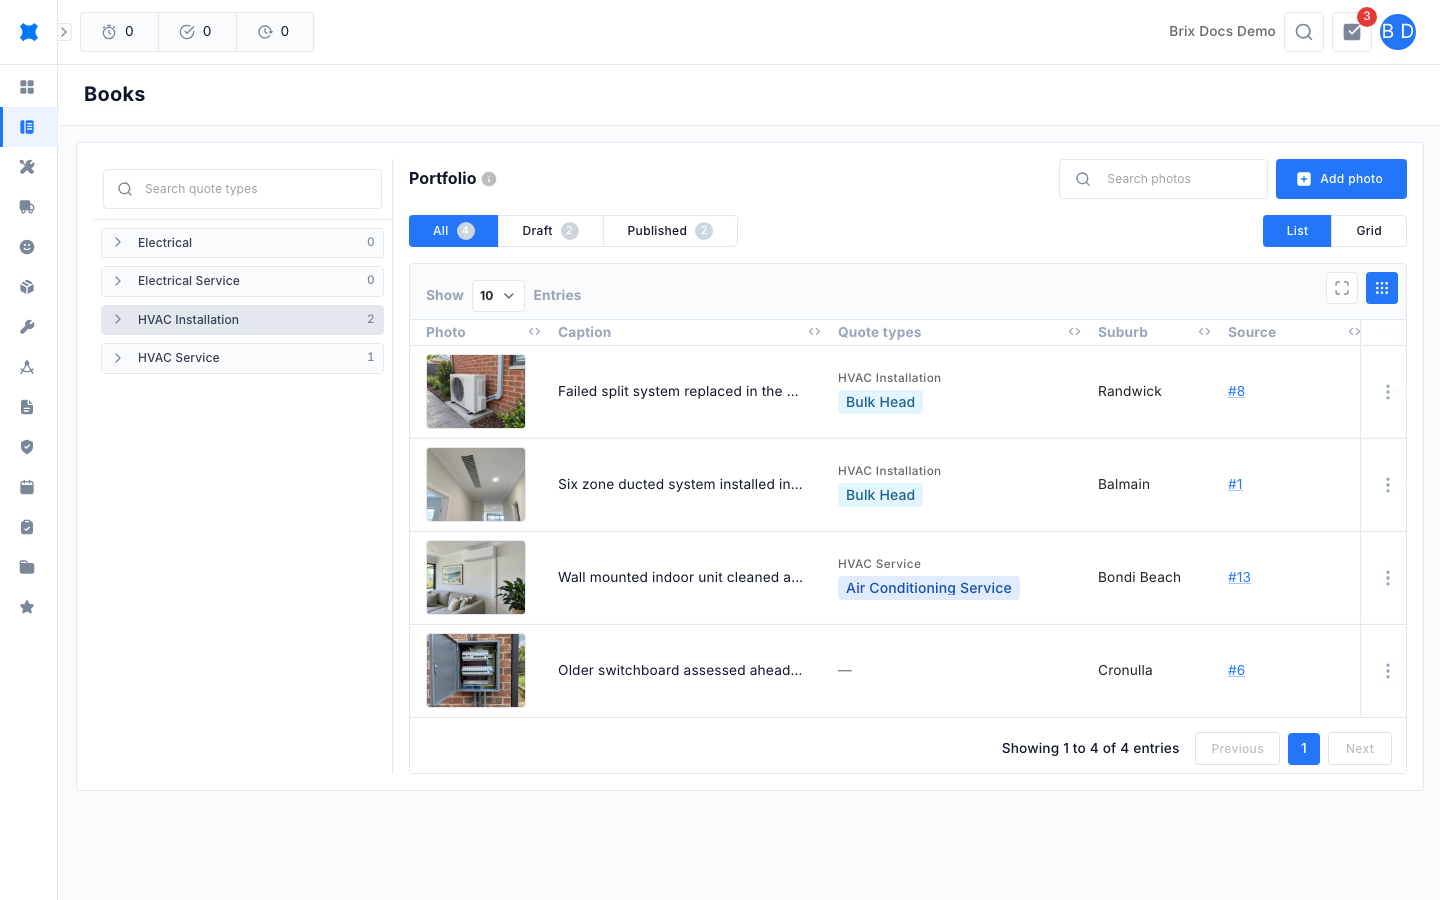Open the calendar icon in sidebar
Screen dimensions: 1440x900
coord(27,487)
